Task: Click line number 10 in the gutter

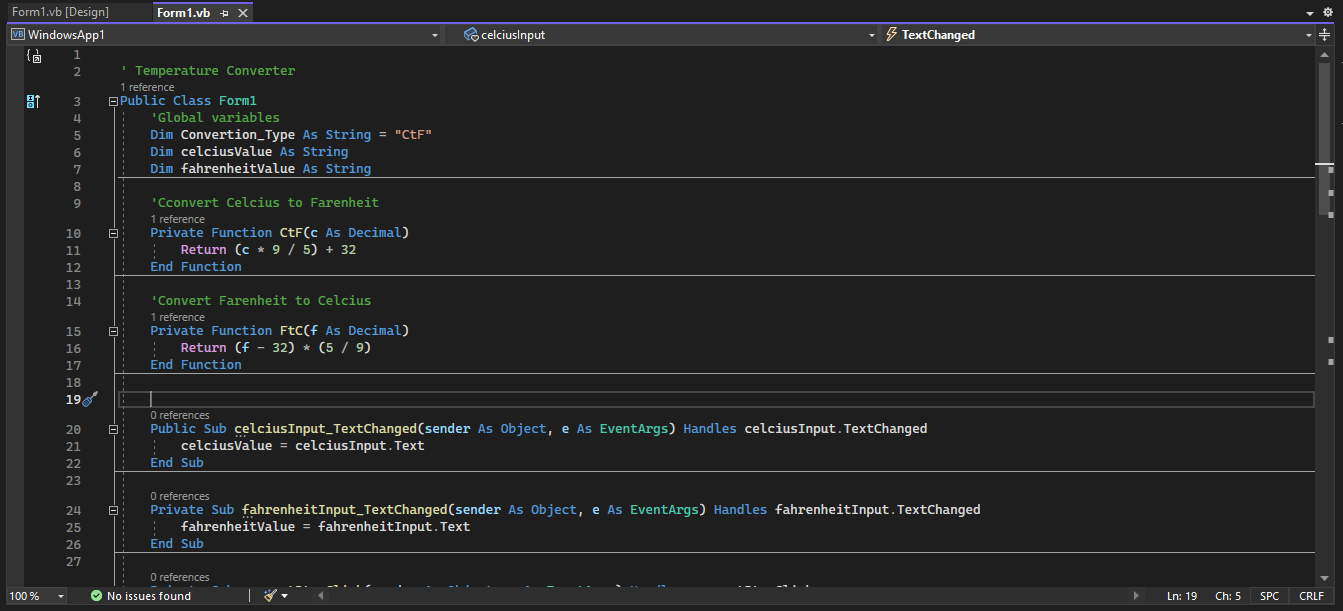Action: pyautogui.click(x=74, y=233)
